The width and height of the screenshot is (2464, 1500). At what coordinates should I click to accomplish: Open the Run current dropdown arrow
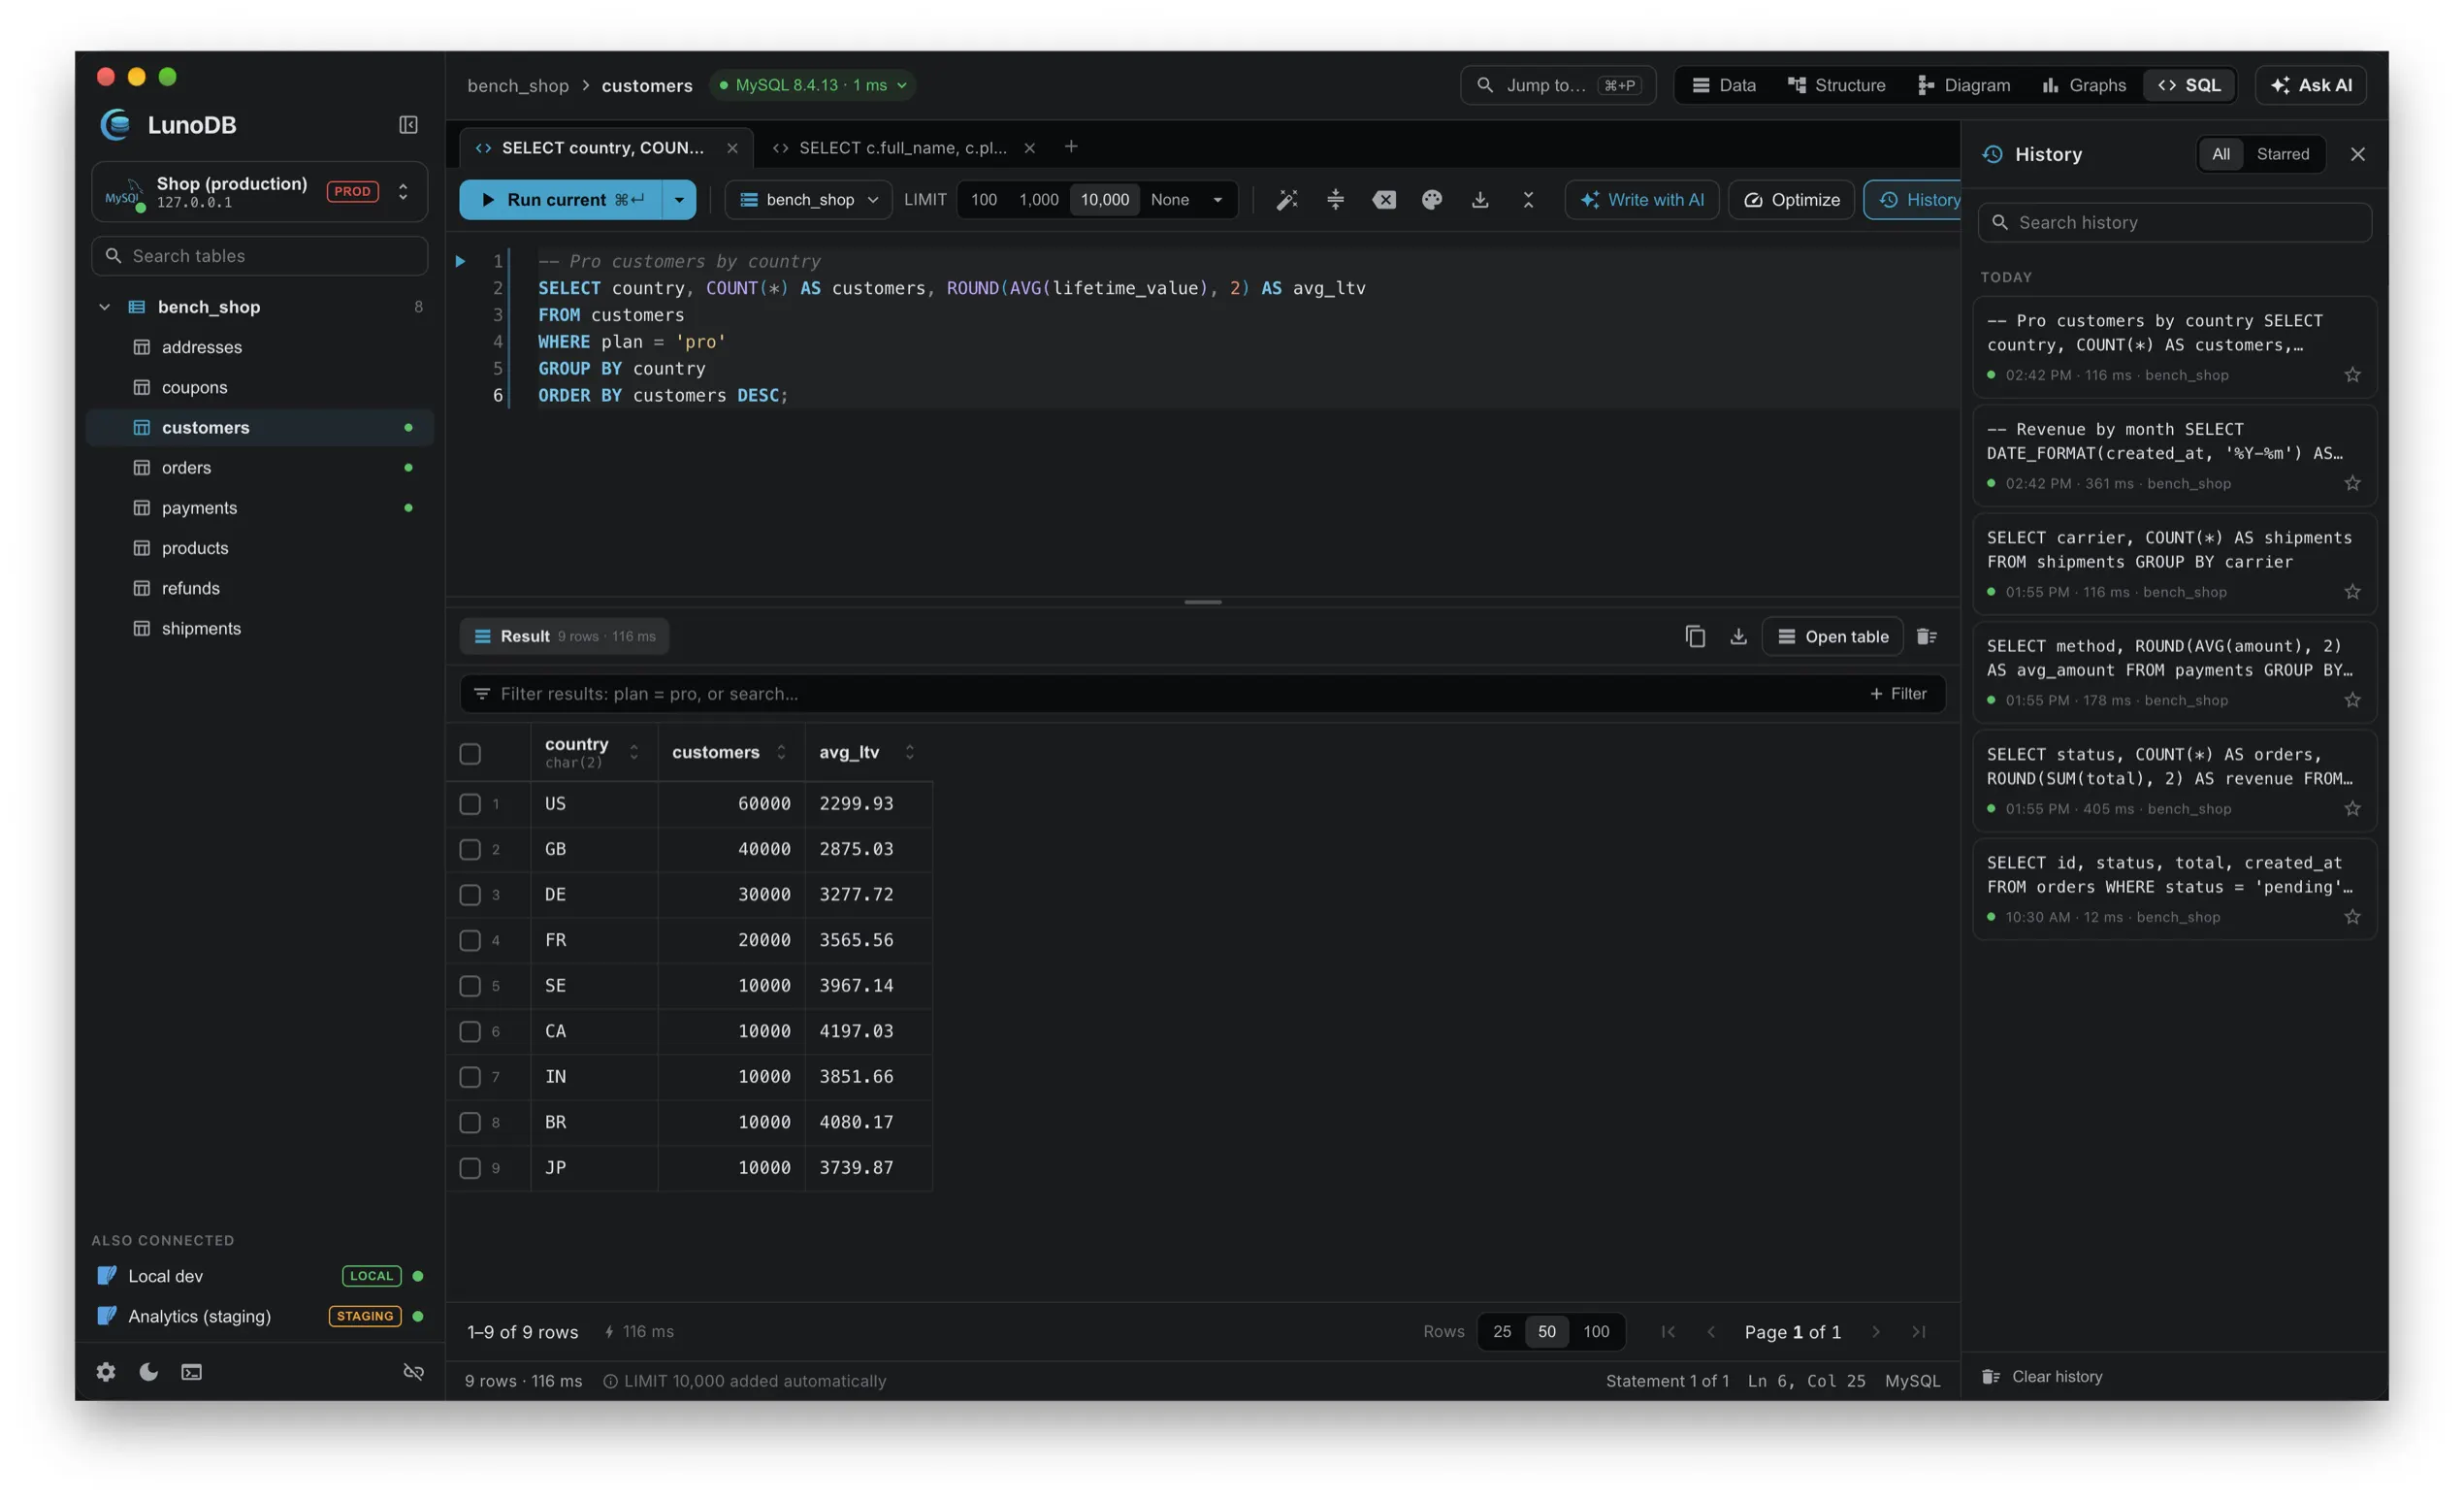pos(679,200)
